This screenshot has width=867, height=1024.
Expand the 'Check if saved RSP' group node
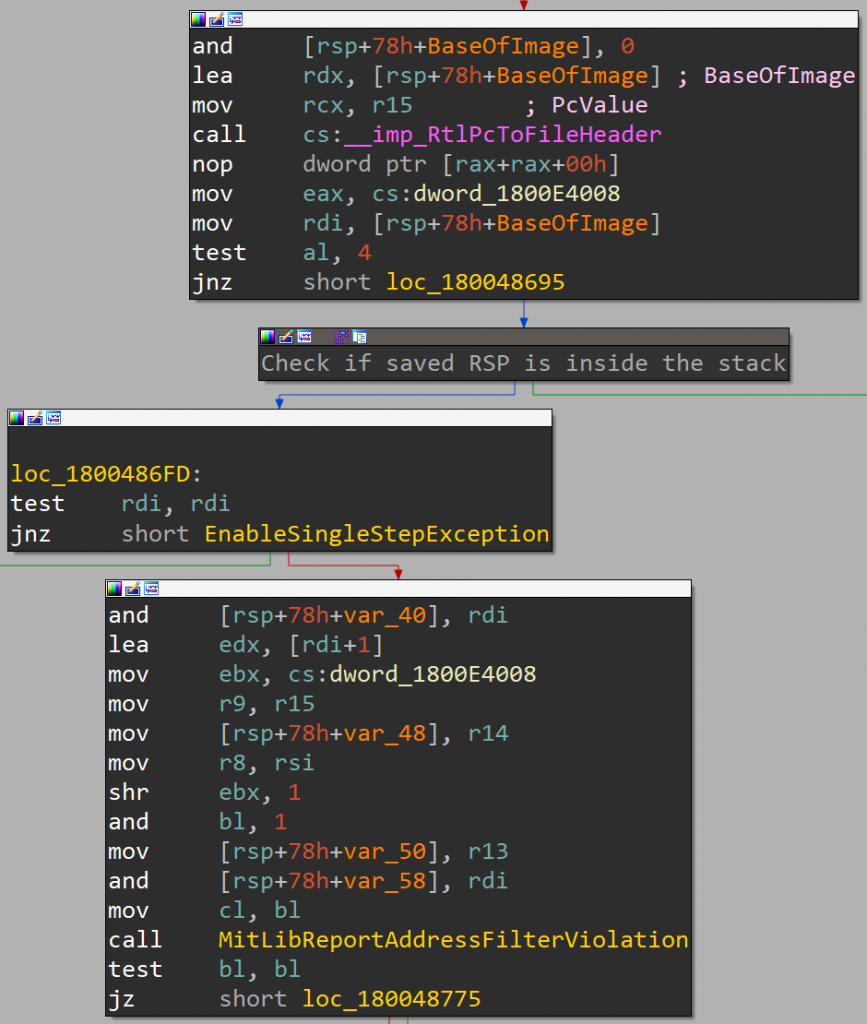(x=359, y=337)
